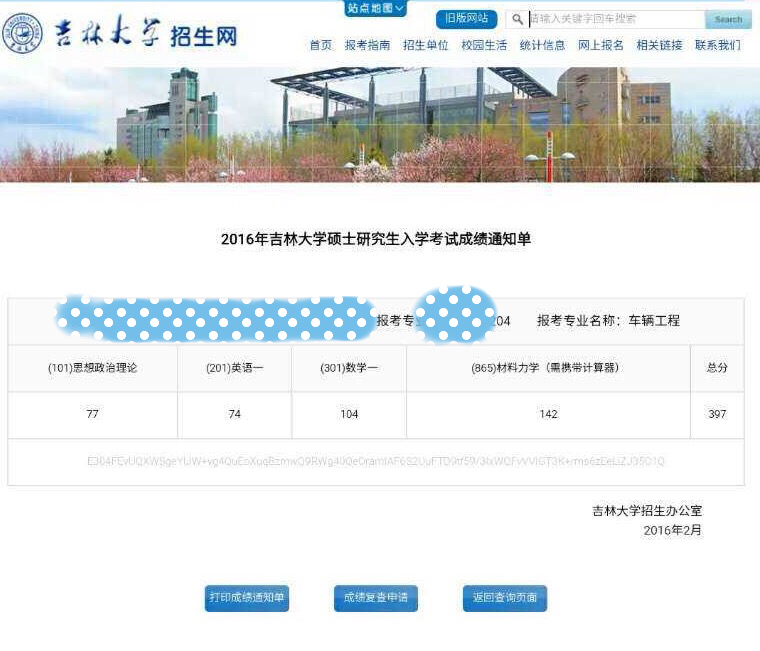
Task: Open the 校园生活 menu
Action: (484, 45)
